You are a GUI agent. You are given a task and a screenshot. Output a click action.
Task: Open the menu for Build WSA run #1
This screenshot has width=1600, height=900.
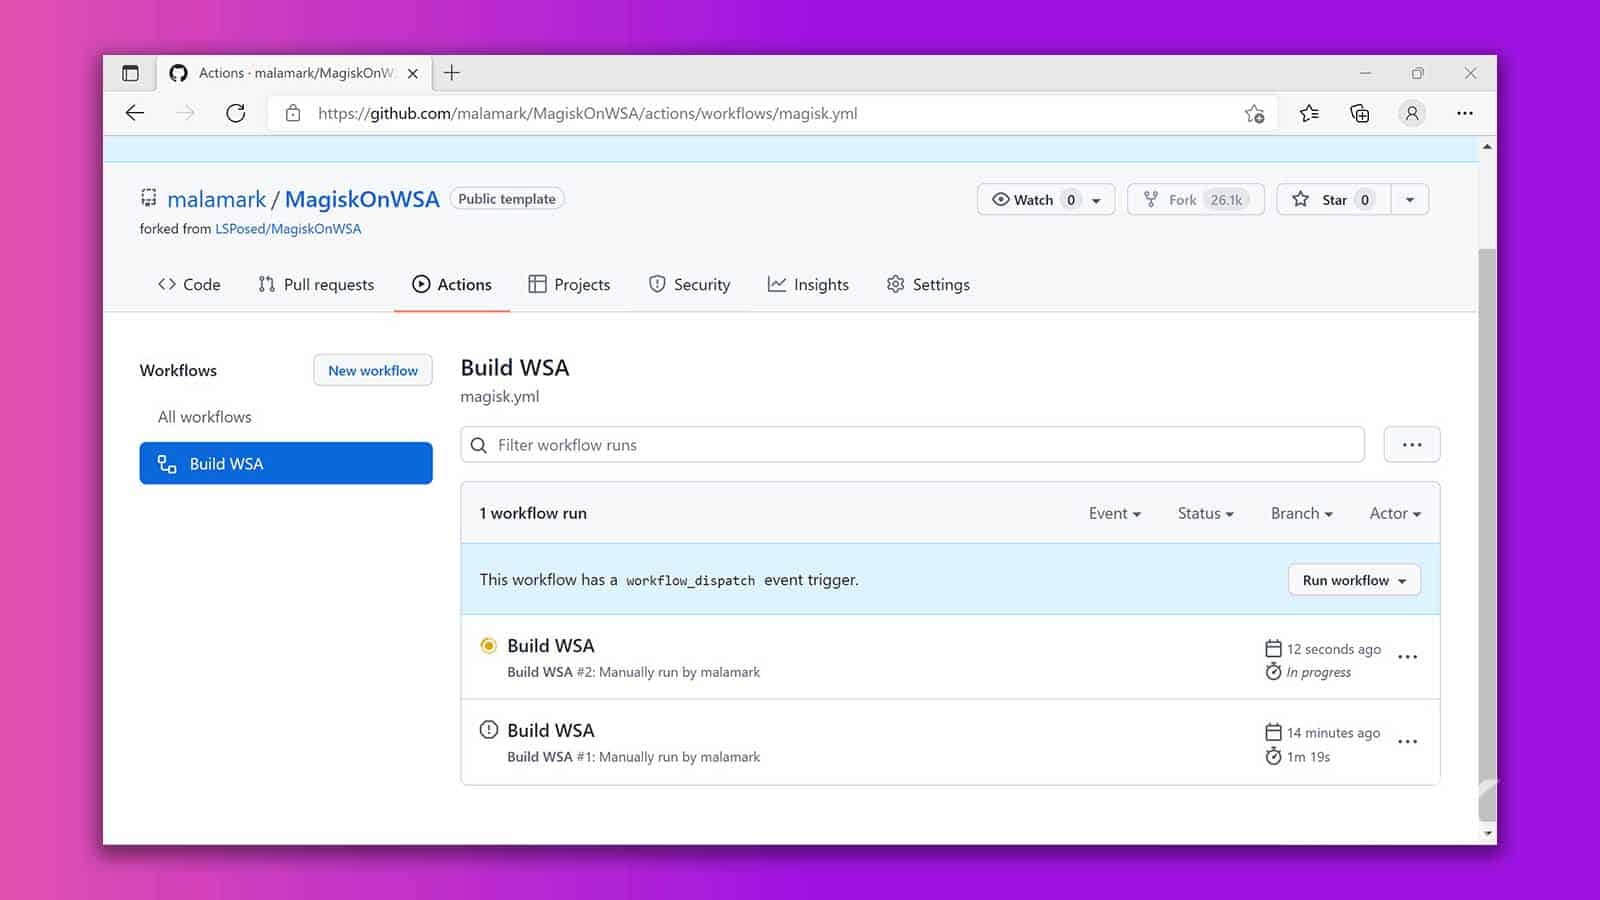[1407, 742]
